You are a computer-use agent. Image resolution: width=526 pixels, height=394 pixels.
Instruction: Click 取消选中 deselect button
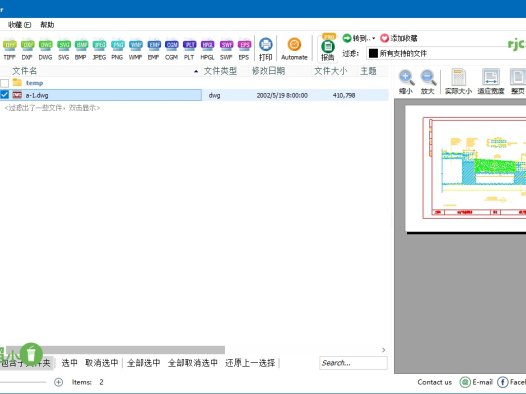[x=102, y=363]
